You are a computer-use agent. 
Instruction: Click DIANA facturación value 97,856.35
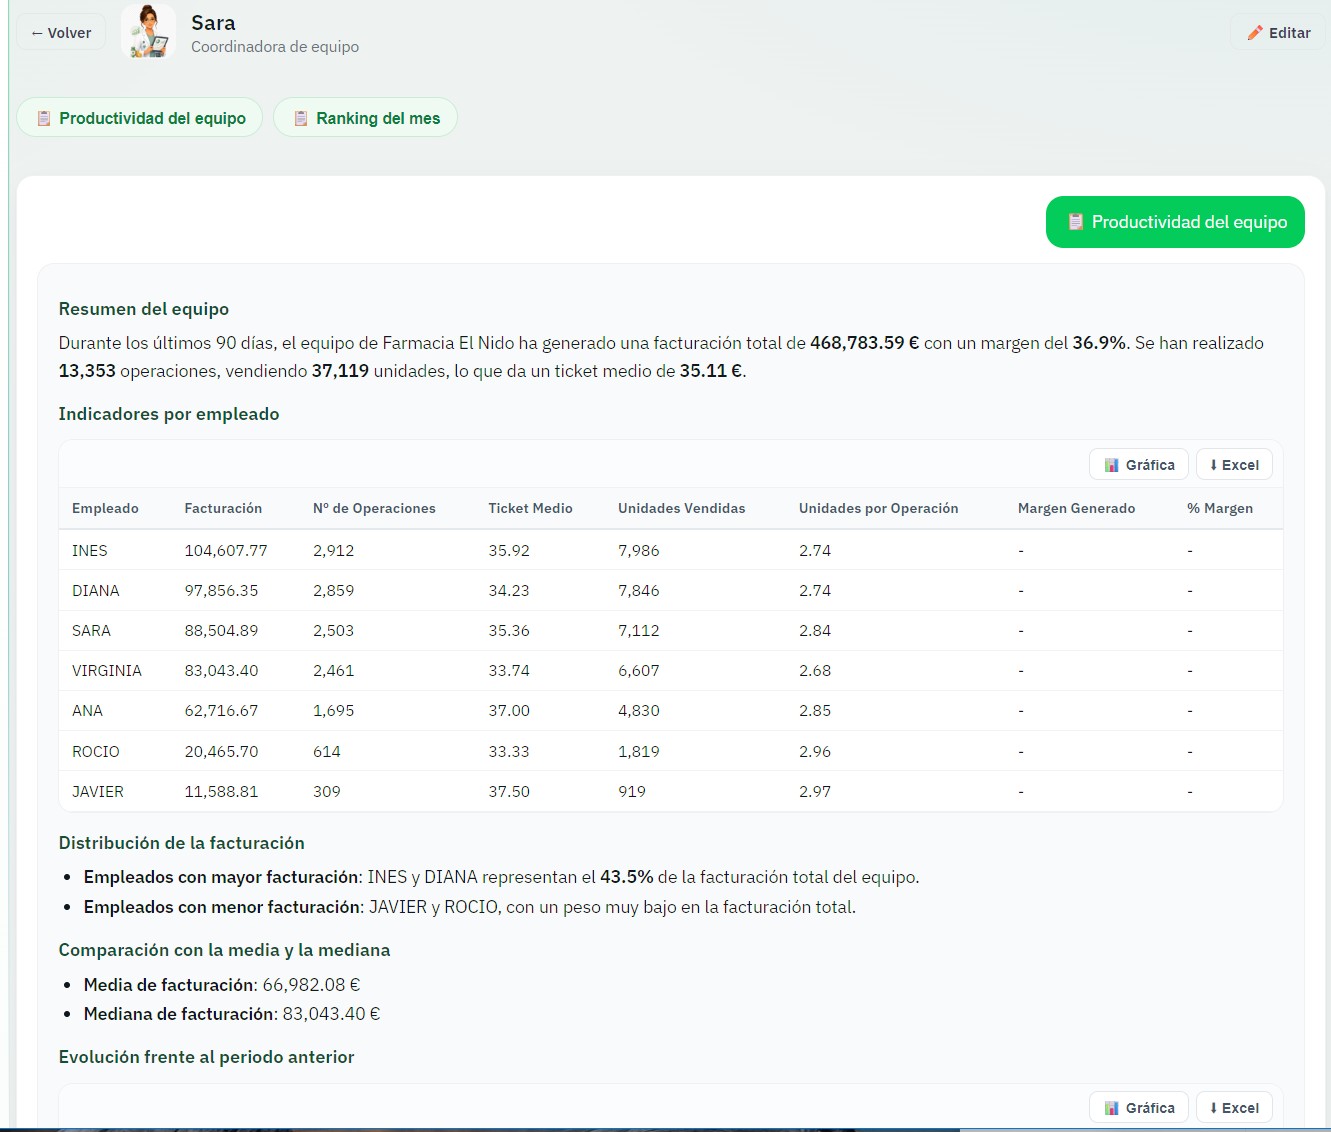point(221,591)
